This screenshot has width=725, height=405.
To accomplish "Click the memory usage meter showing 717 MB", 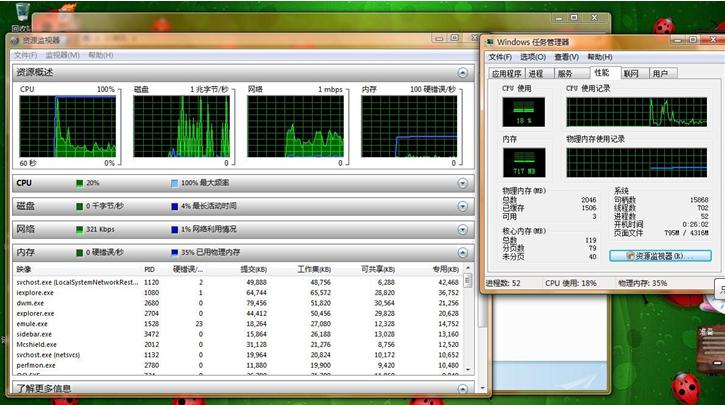I will [523, 160].
